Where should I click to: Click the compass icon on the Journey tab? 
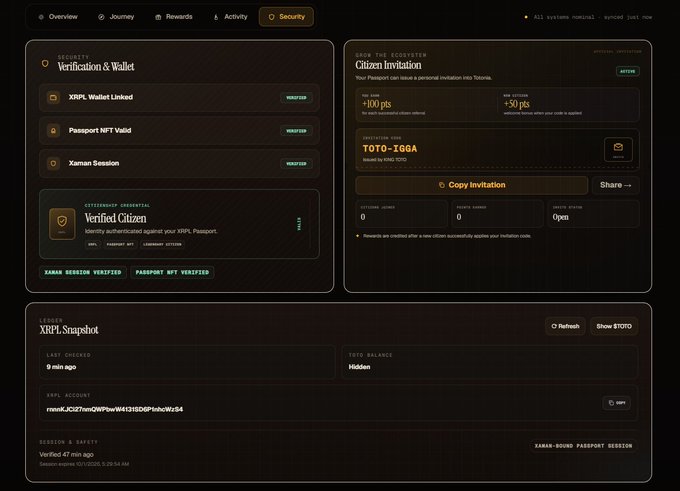pos(101,17)
